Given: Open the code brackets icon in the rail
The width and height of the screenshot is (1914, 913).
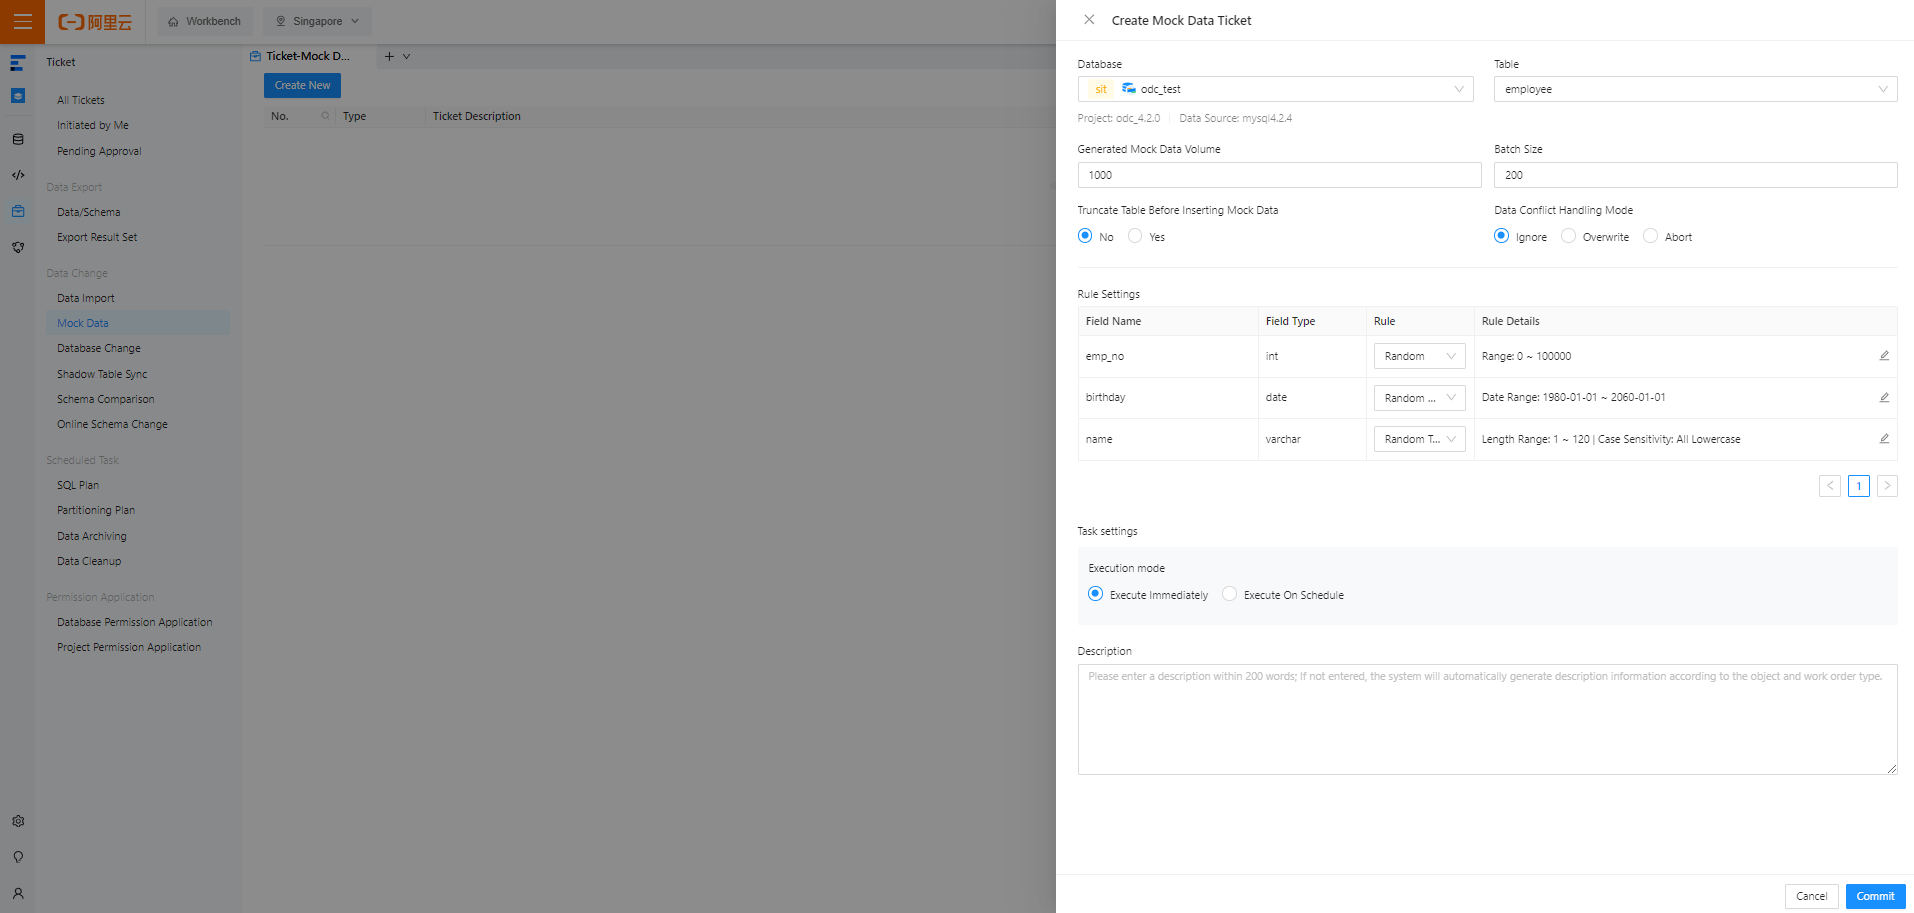Looking at the screenshot, I should pos(18,175).
